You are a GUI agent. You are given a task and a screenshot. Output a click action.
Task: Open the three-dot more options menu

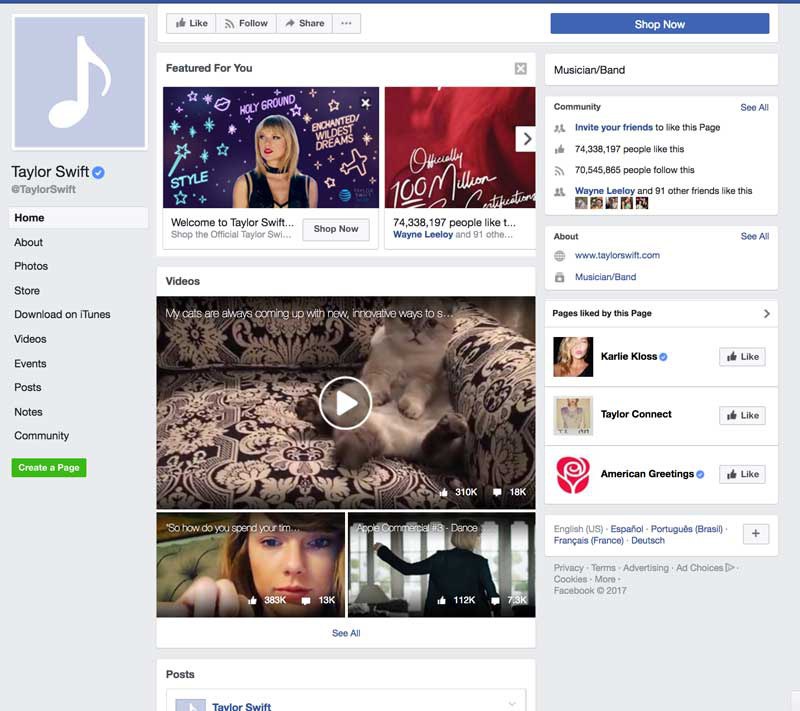click(346, 23)
